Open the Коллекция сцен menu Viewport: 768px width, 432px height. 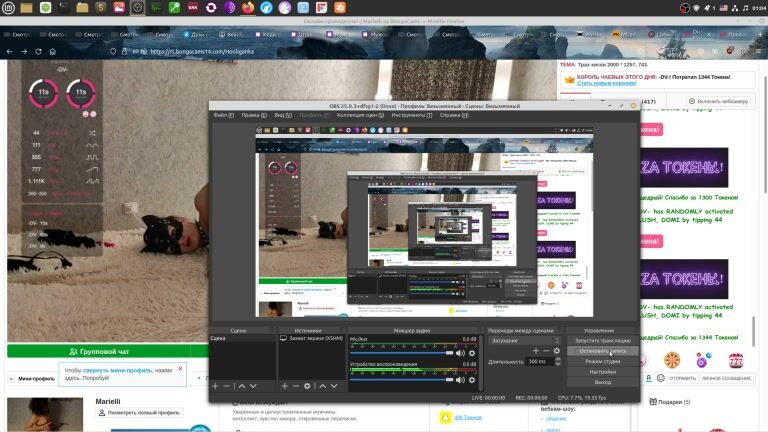pyautogui.click(x=360, y=115)
